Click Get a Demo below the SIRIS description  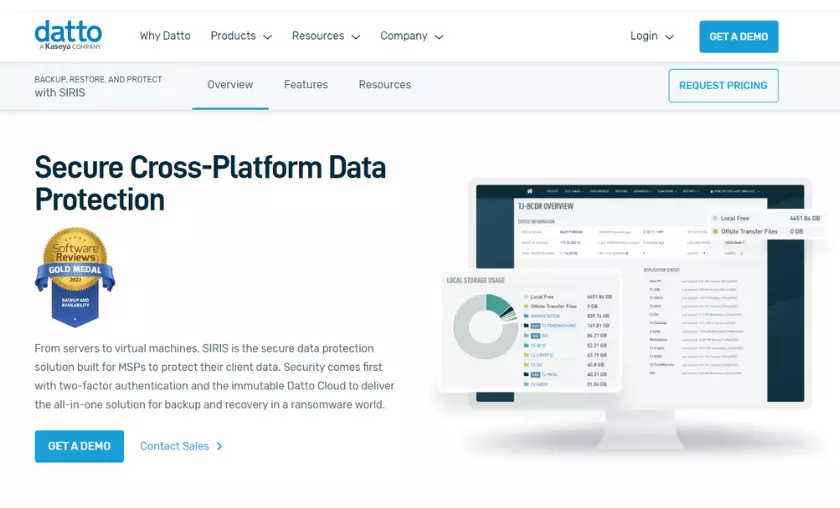[79, 446]
